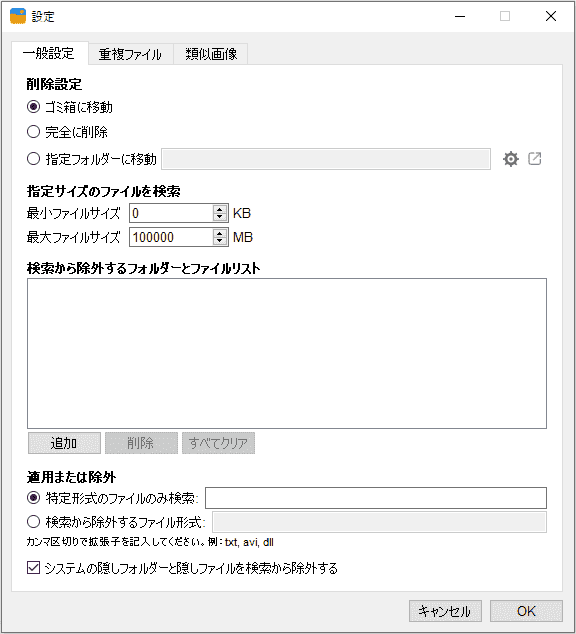Select 指定フォルダーに移動 radio button
Viewport: 576px width, 634px height.
33,158
